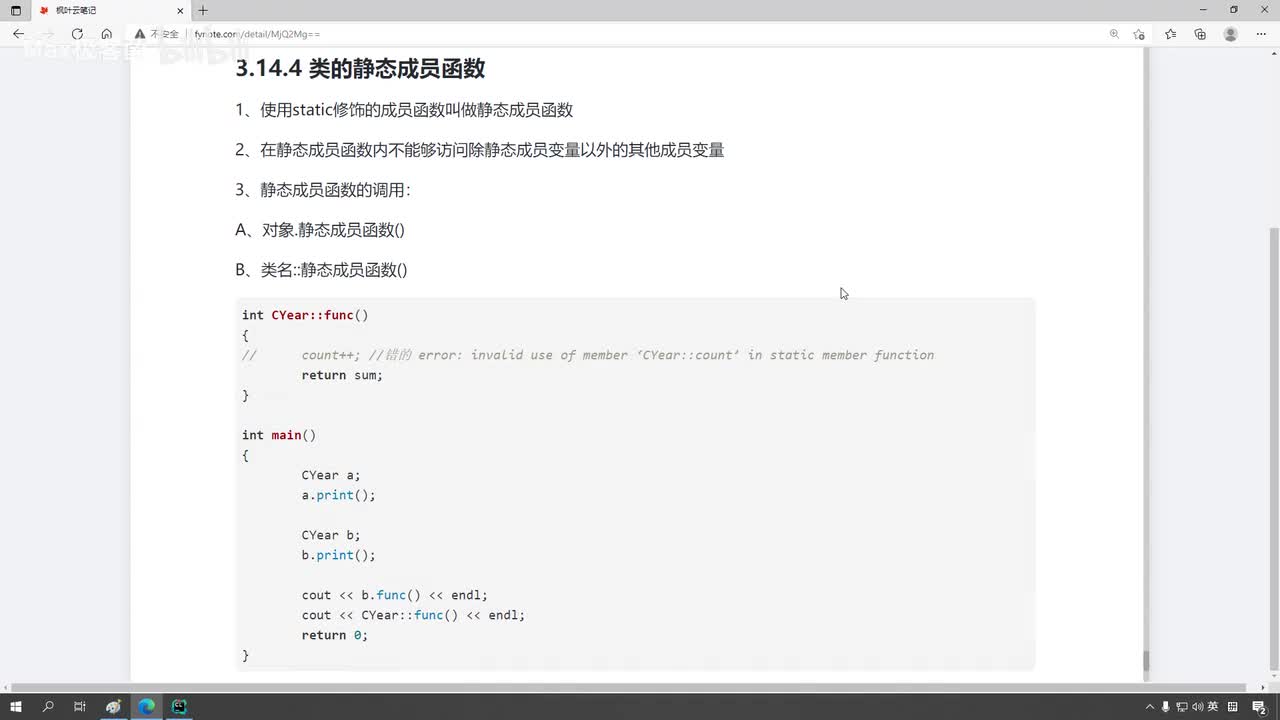Click the code line a.print();
The height and width of the screenshot is (720, 1280).
coord(339,495)
